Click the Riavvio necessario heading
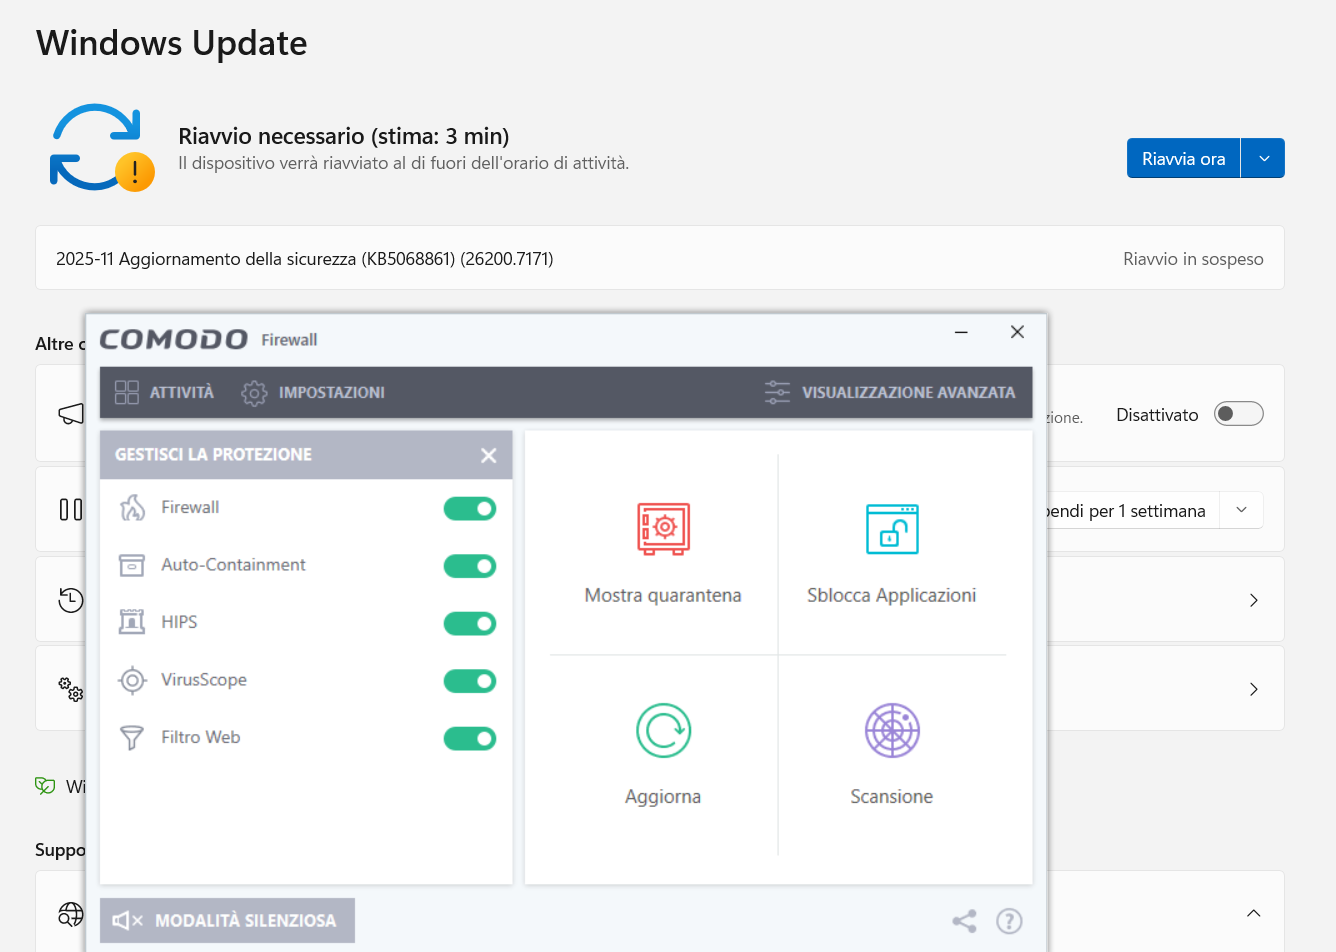The width and height of the screenshot is (1336, 952). (344, 136)
